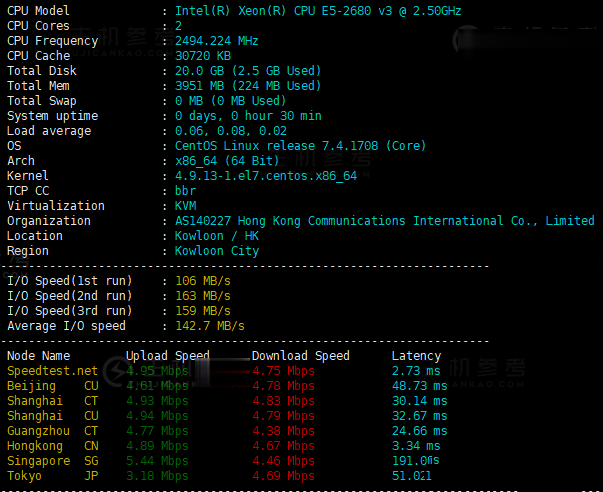Click the Beijing CU node name
603x492 pixels.
(53, 386)
